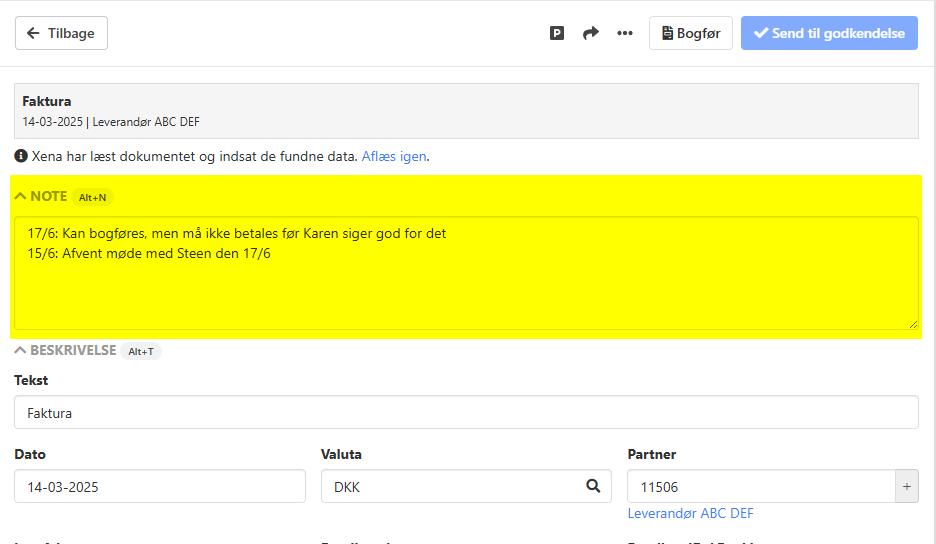Click inside the yellow note text area
Viewport: 936px width, 544px height.
466,290
